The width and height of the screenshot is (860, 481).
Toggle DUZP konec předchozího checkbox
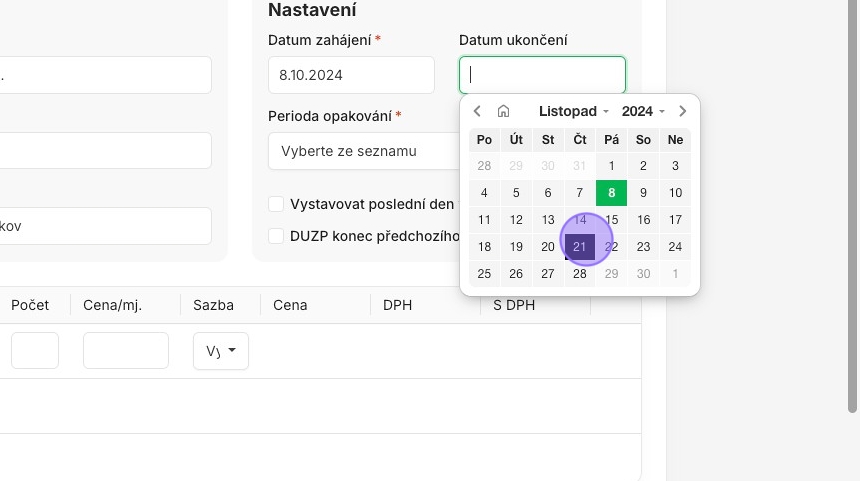(x=277, y=236)
